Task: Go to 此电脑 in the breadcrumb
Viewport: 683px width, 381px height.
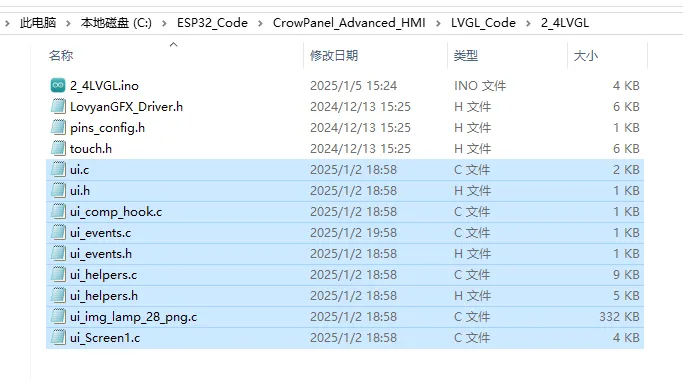Action: point(38,23)
